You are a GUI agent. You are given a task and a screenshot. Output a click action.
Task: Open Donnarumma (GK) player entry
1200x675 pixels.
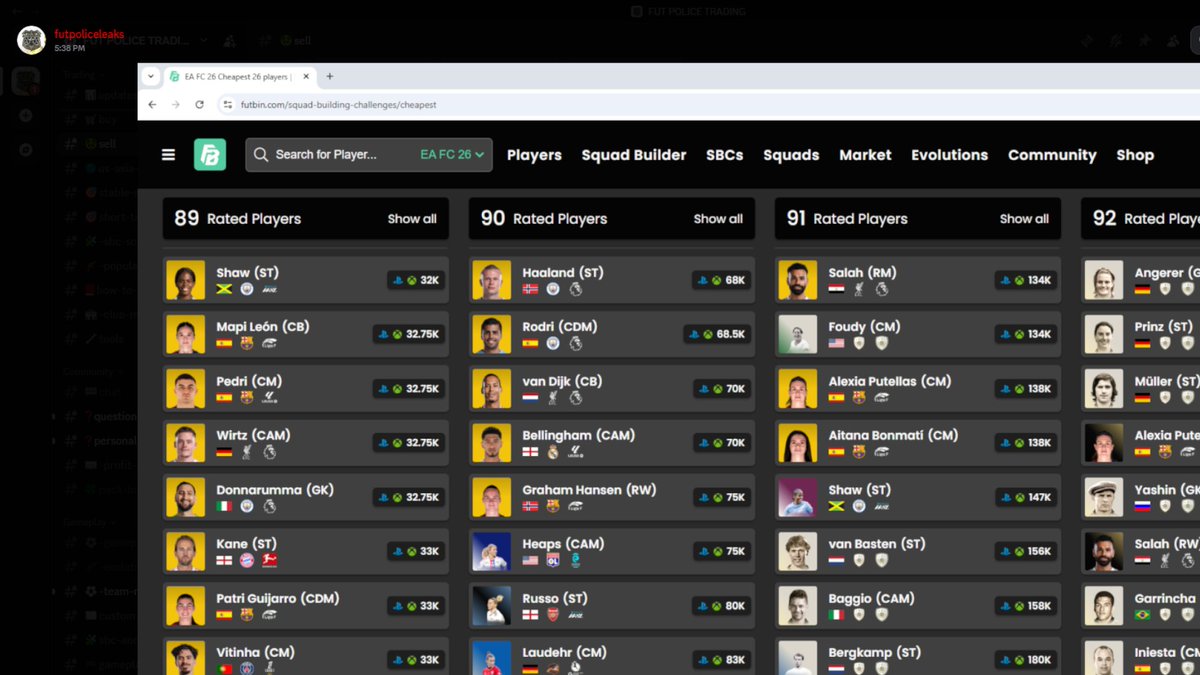(x=305, y=497)
